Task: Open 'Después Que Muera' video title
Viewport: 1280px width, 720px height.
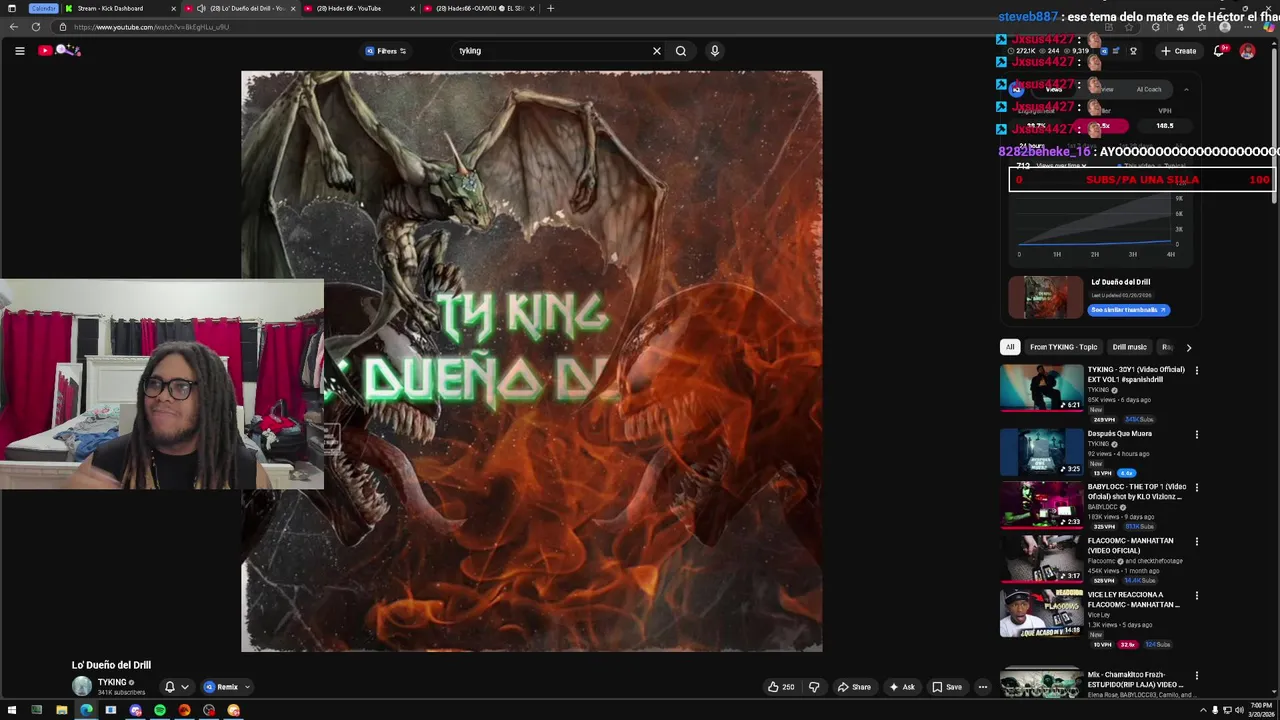Action: pyautogui.click(x=1120, y=434)
